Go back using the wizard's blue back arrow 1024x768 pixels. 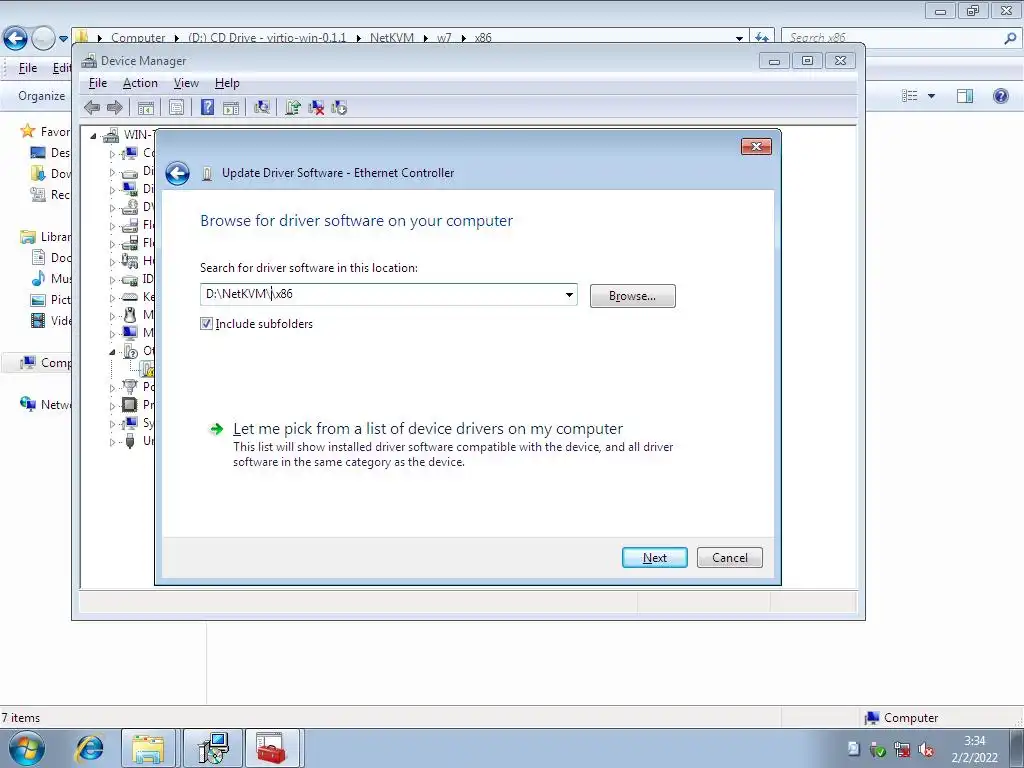pos(177,174)
